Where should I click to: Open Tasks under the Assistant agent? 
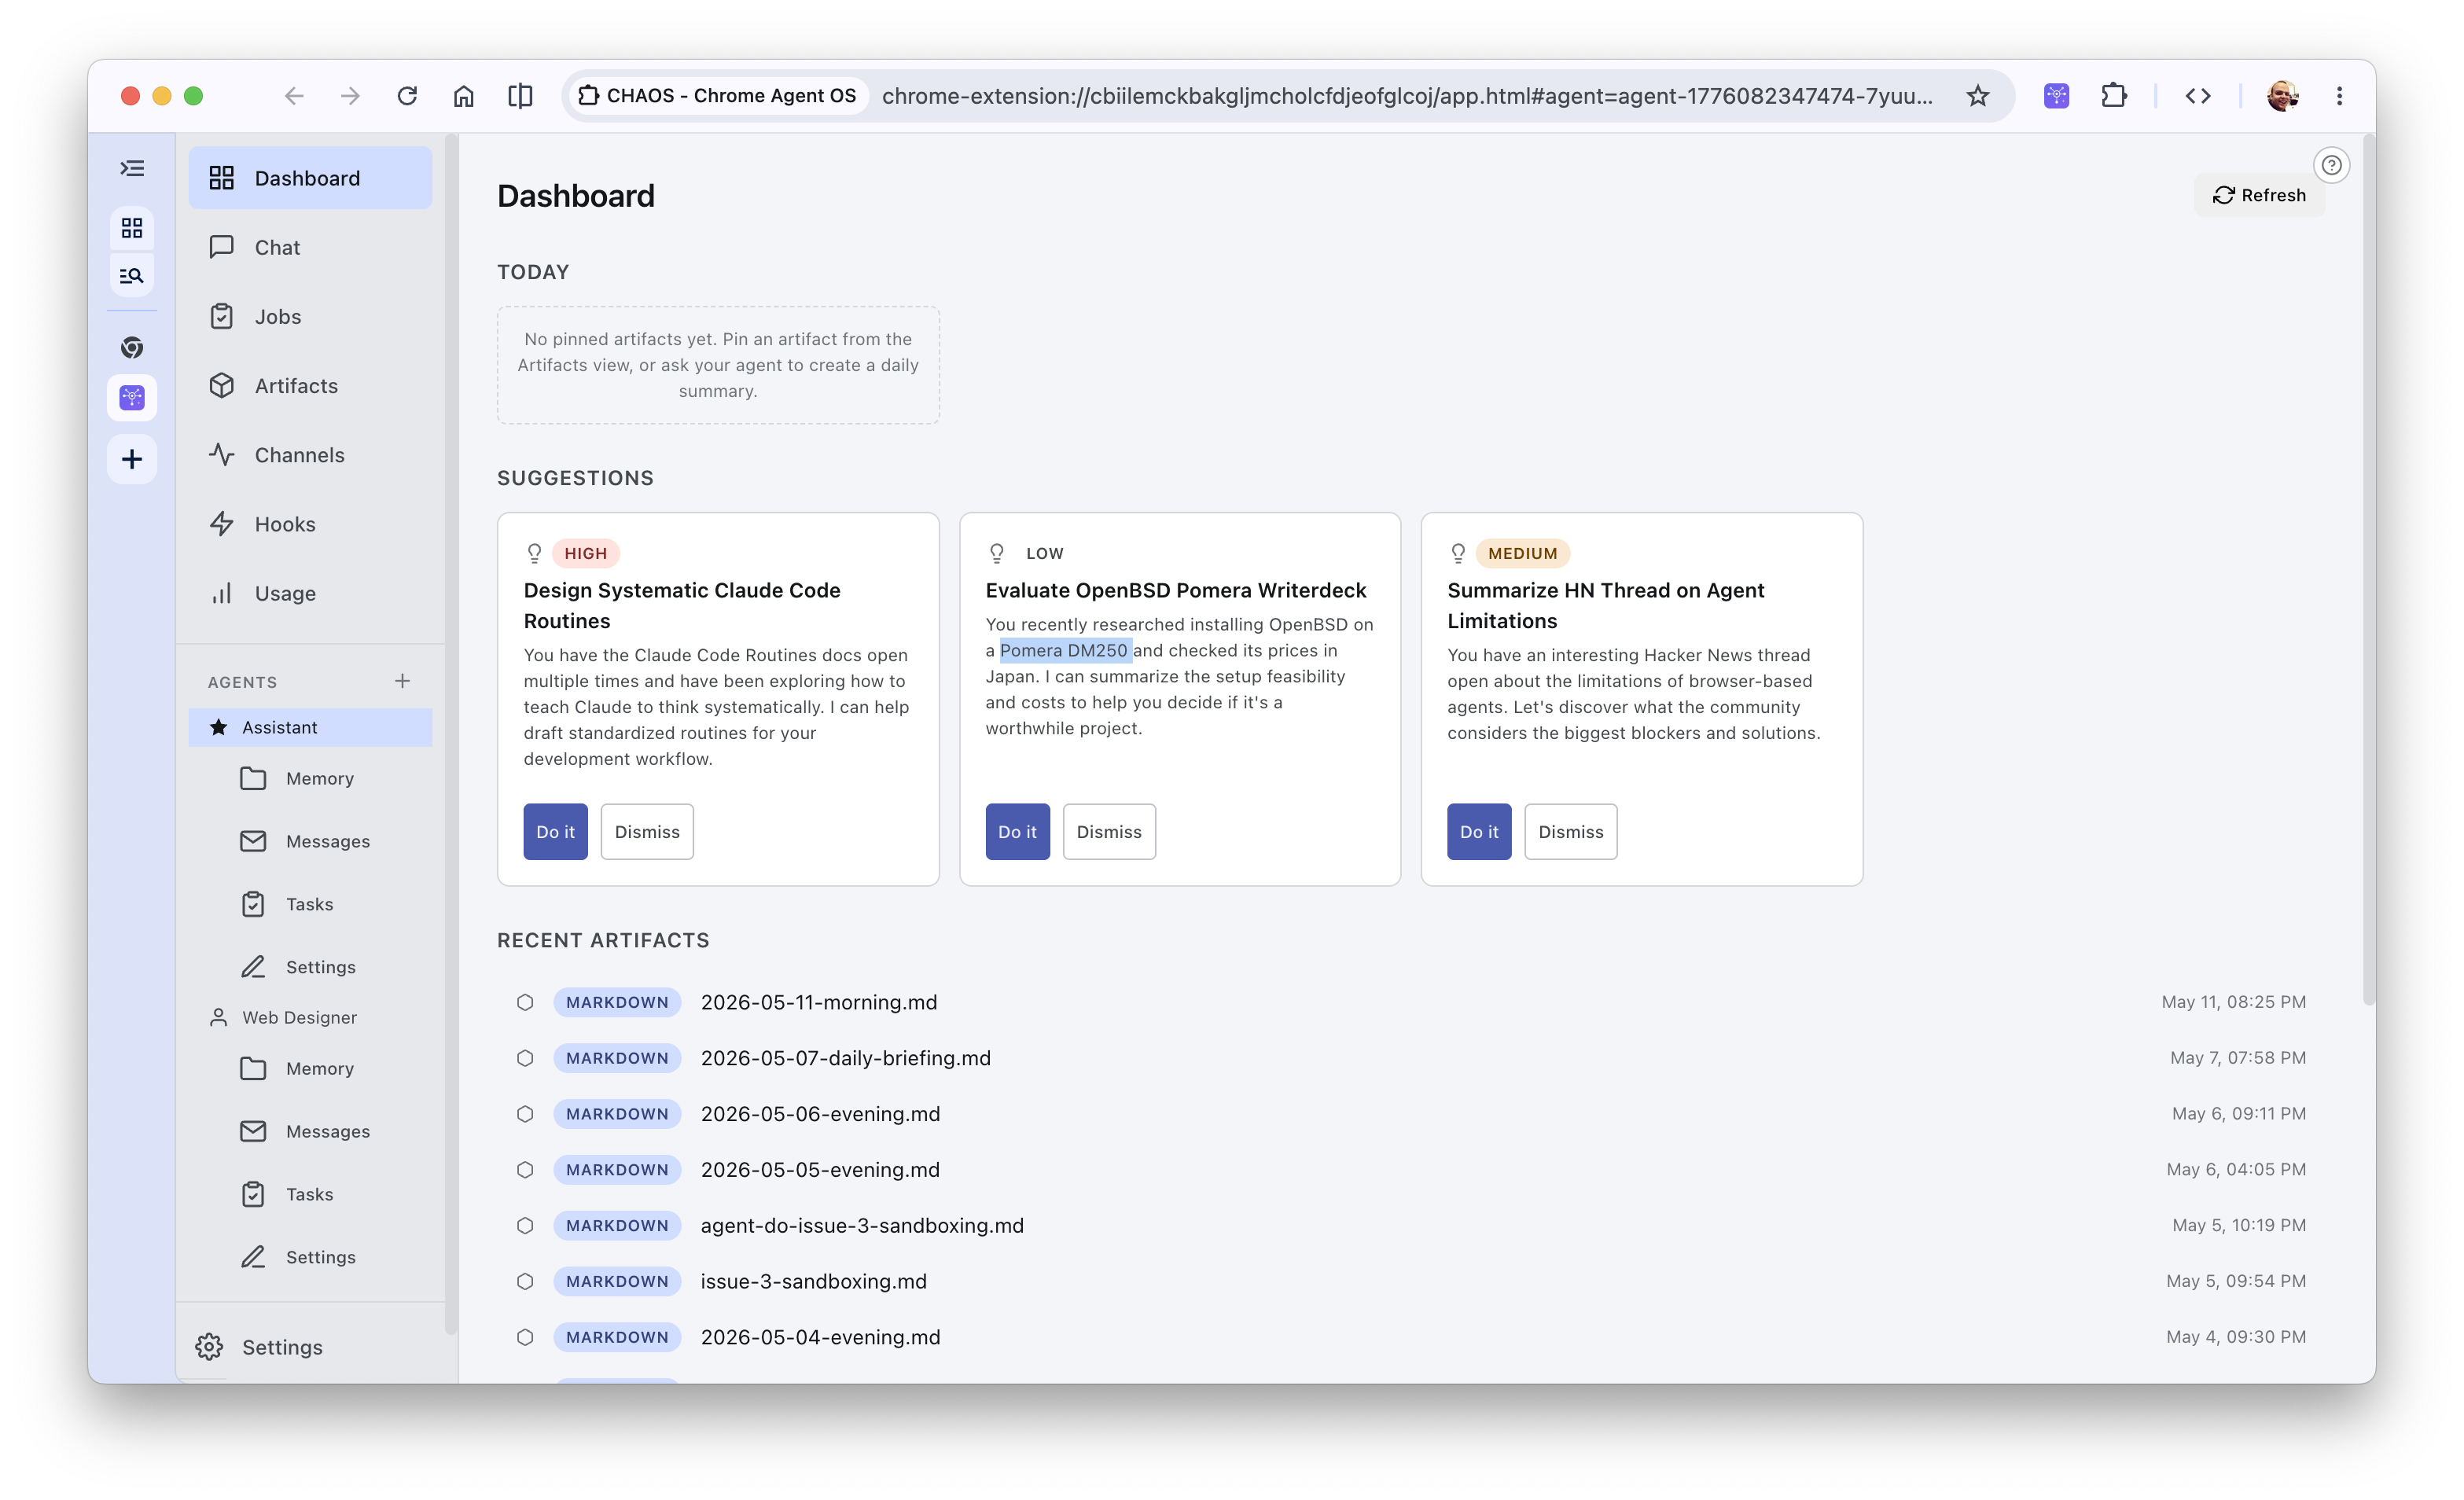[320, 904]
